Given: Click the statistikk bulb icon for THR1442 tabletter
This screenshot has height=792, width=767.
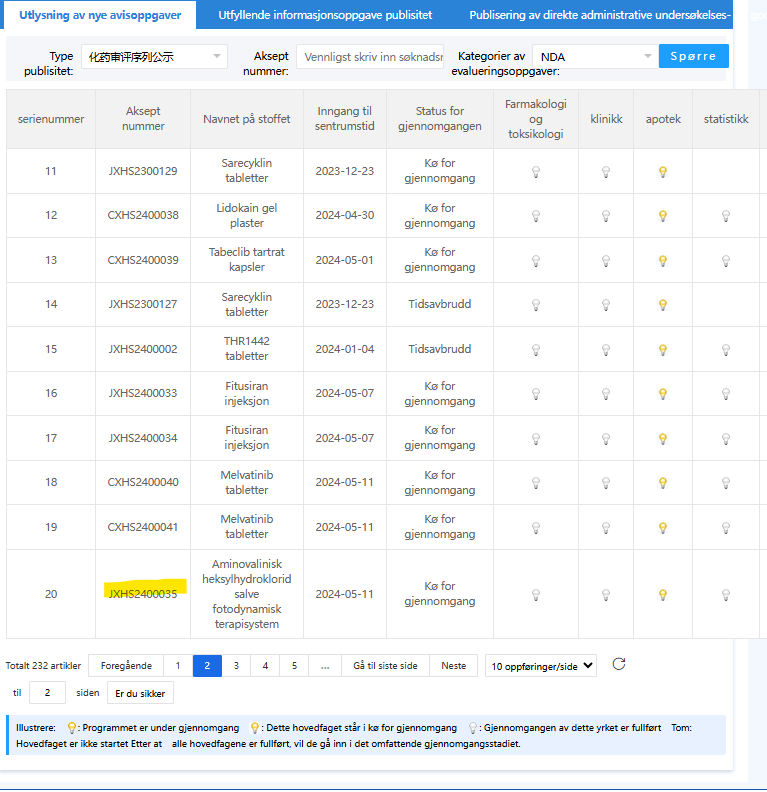Looking at the screenshot, I should coord(726,350).
